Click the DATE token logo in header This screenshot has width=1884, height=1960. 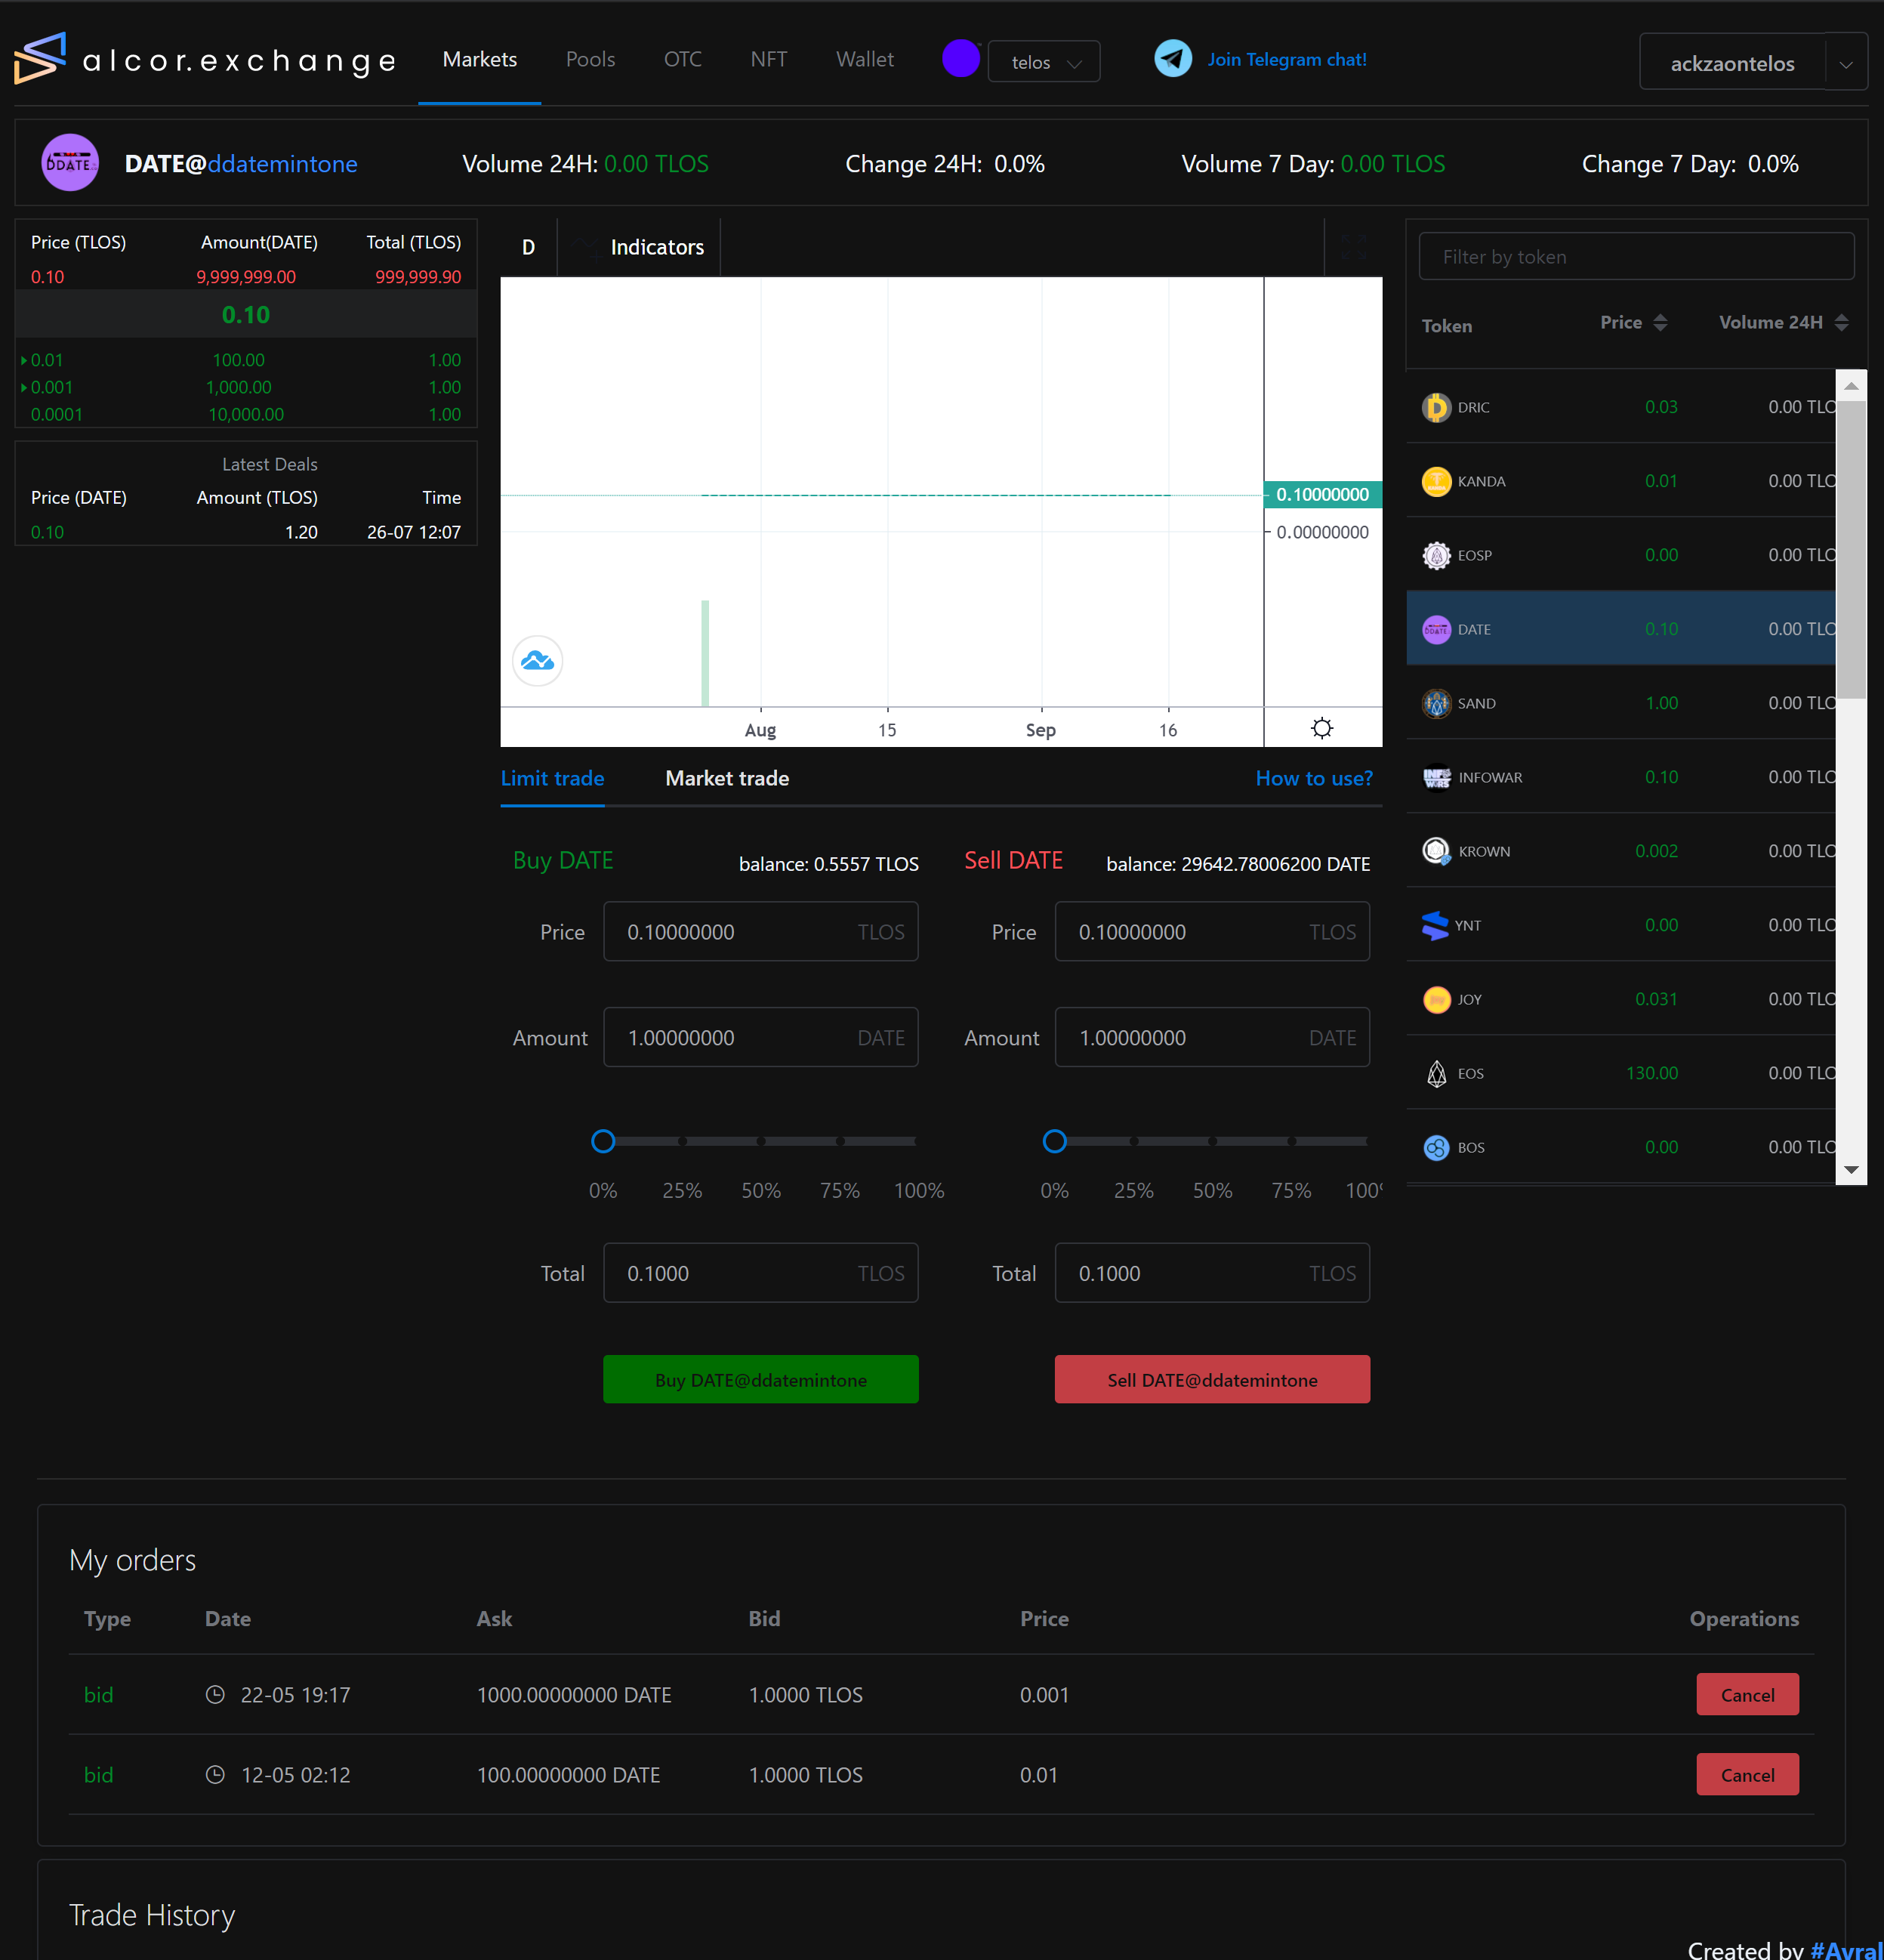pyautogui.click(x=70, y=163)
